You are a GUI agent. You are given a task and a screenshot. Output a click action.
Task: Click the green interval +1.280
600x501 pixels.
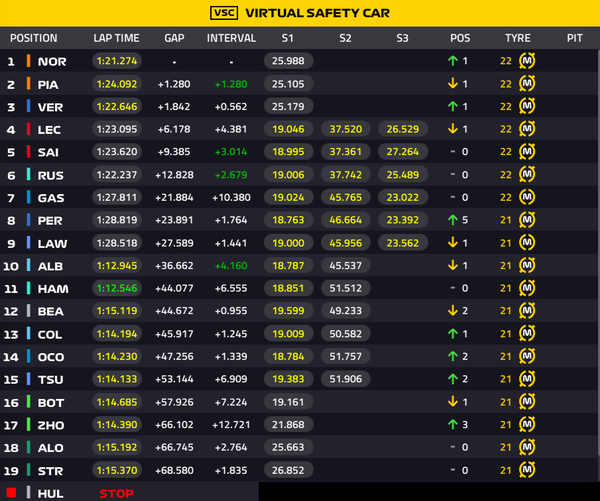[231, 84]
